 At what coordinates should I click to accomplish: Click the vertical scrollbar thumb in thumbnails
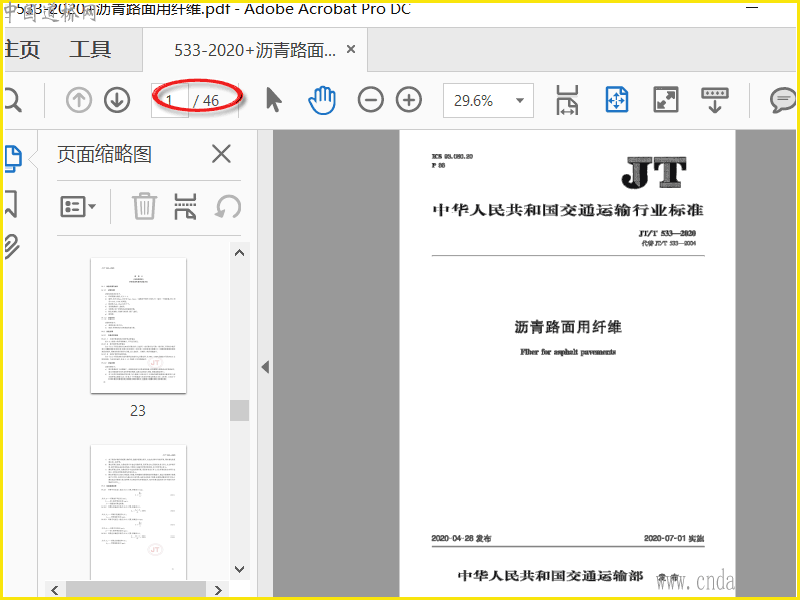pos(239,410)
